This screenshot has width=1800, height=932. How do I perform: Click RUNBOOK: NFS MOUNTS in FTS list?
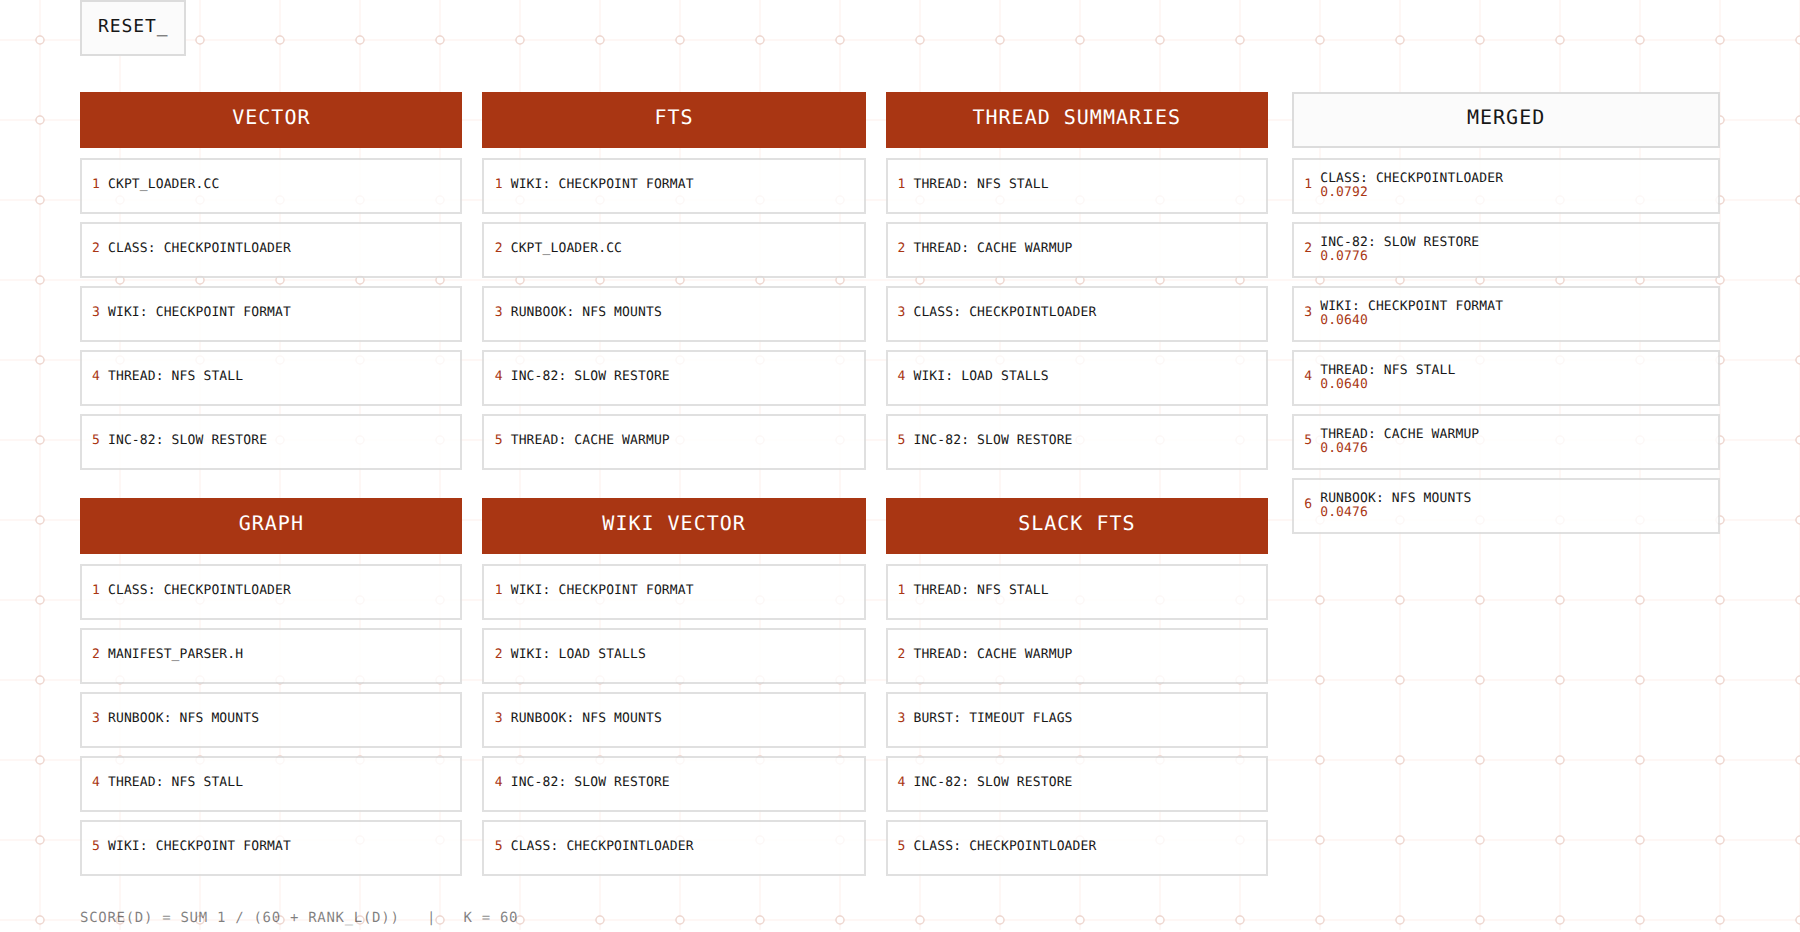pos(674,314)
